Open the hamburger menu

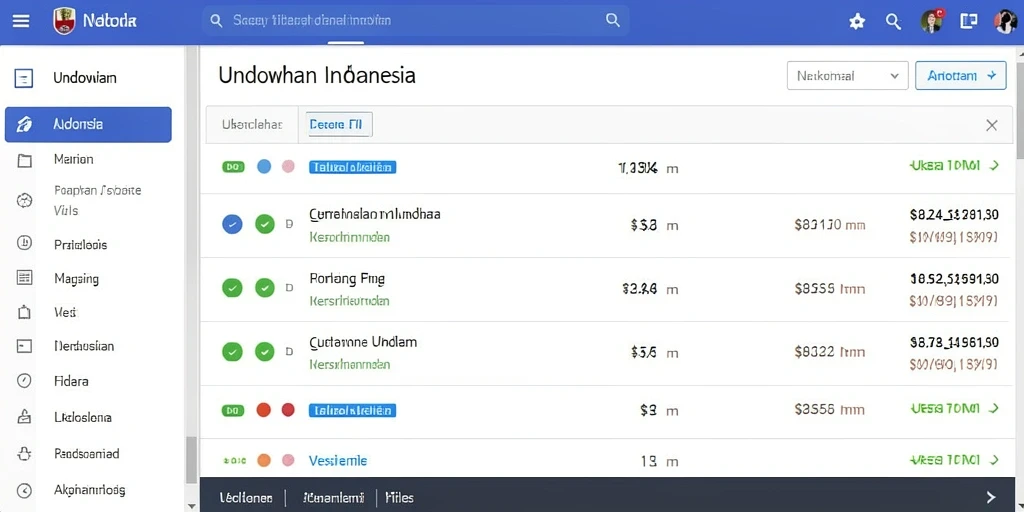tap(21, 21)
